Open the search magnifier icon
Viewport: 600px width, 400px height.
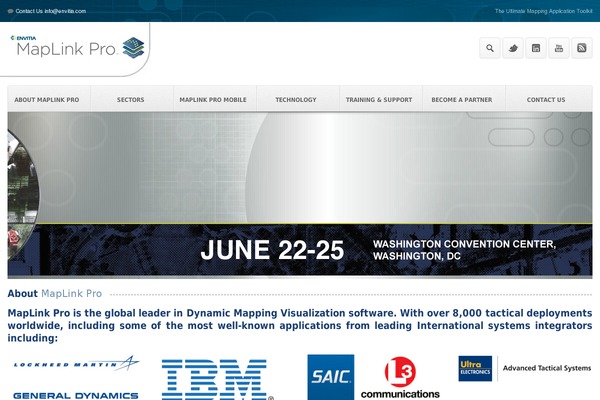point(490,48)
